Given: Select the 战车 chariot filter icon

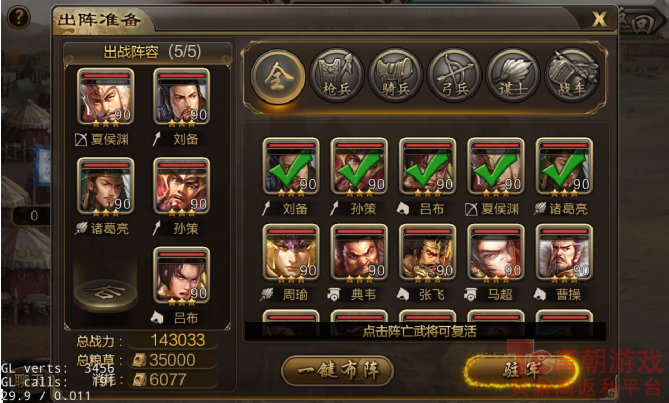Looking at the screenshot, I should click(x=572, y=75).
